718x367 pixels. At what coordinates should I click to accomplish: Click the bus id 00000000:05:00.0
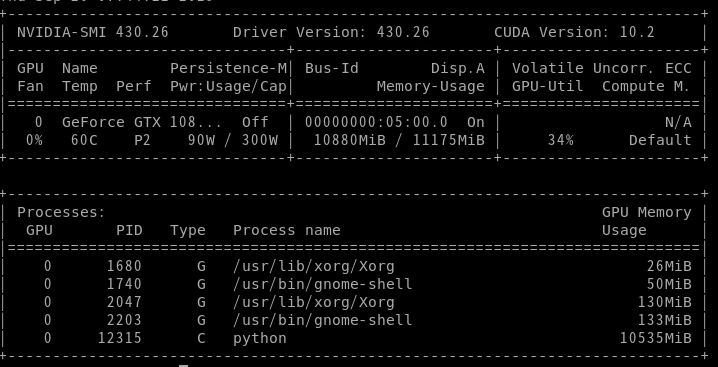tap(376, 122)
